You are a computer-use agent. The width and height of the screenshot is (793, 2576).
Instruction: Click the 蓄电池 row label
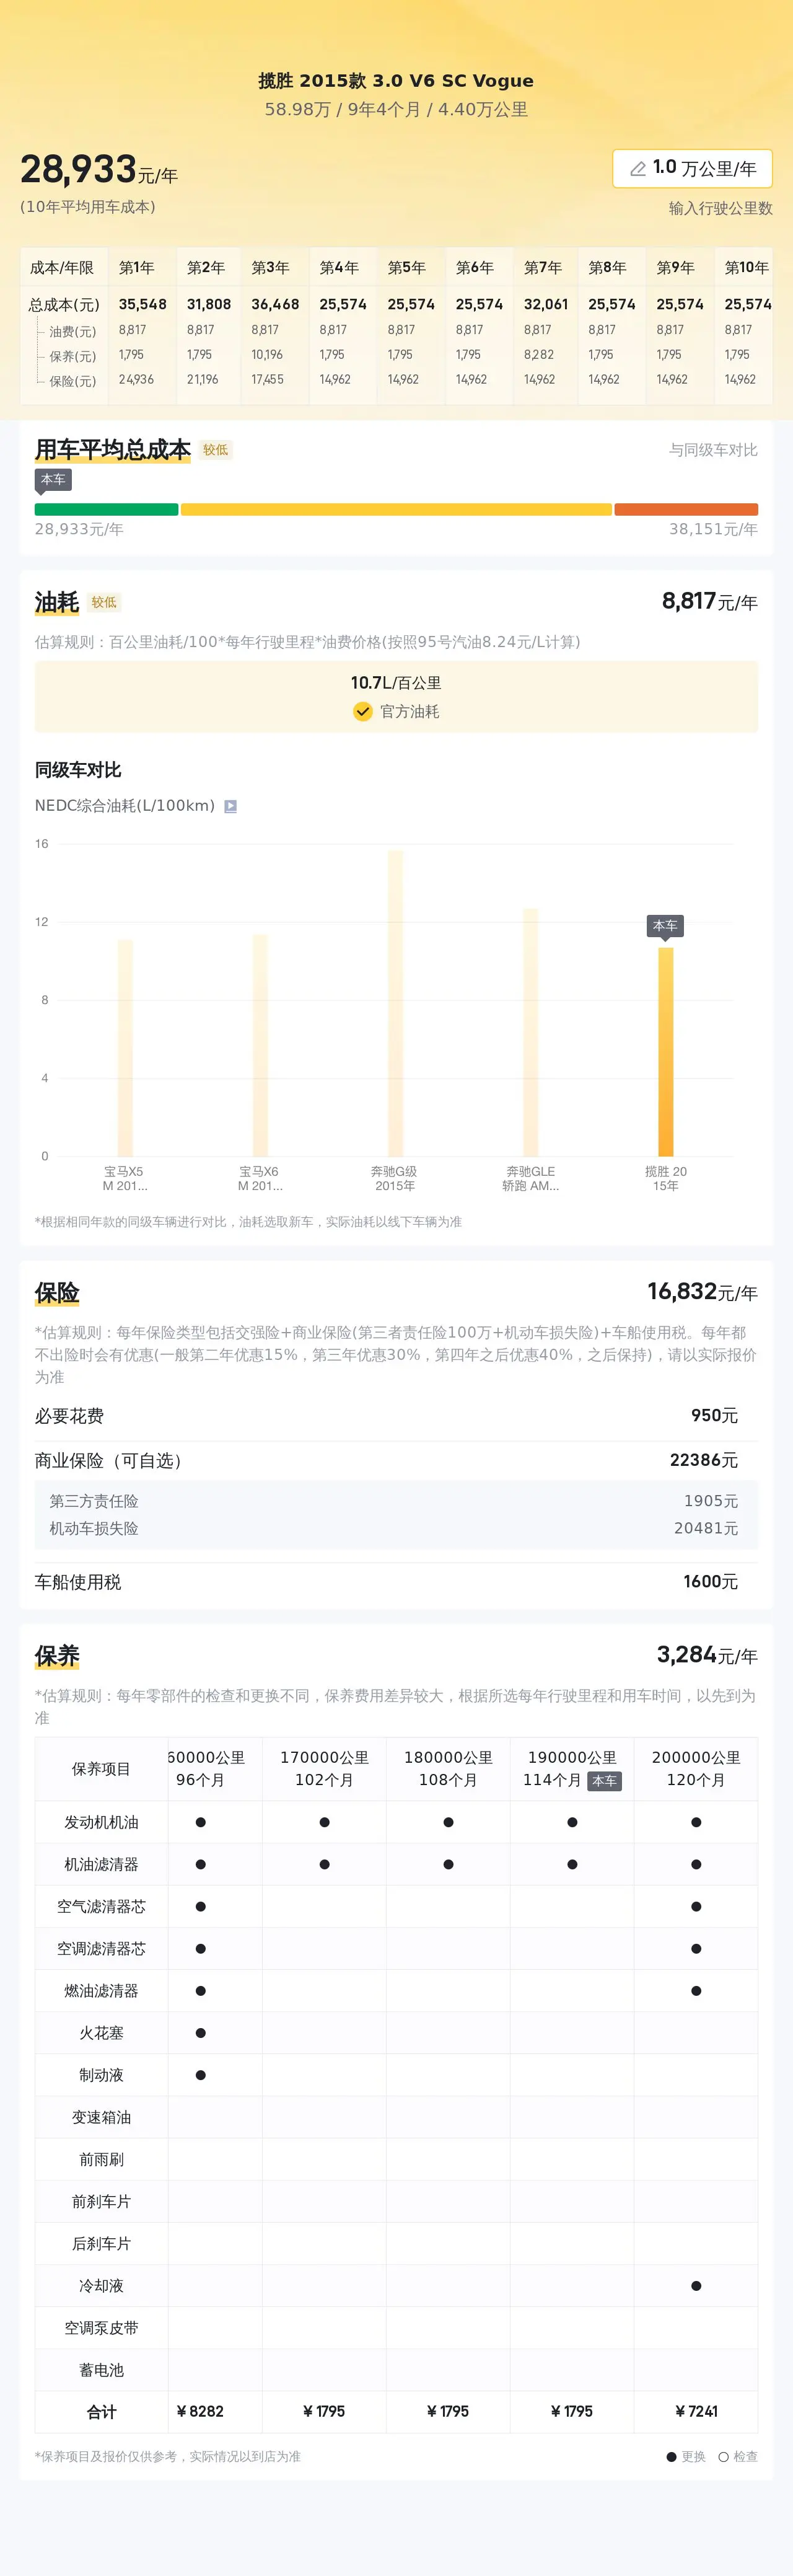click(x=101, y=2370)
